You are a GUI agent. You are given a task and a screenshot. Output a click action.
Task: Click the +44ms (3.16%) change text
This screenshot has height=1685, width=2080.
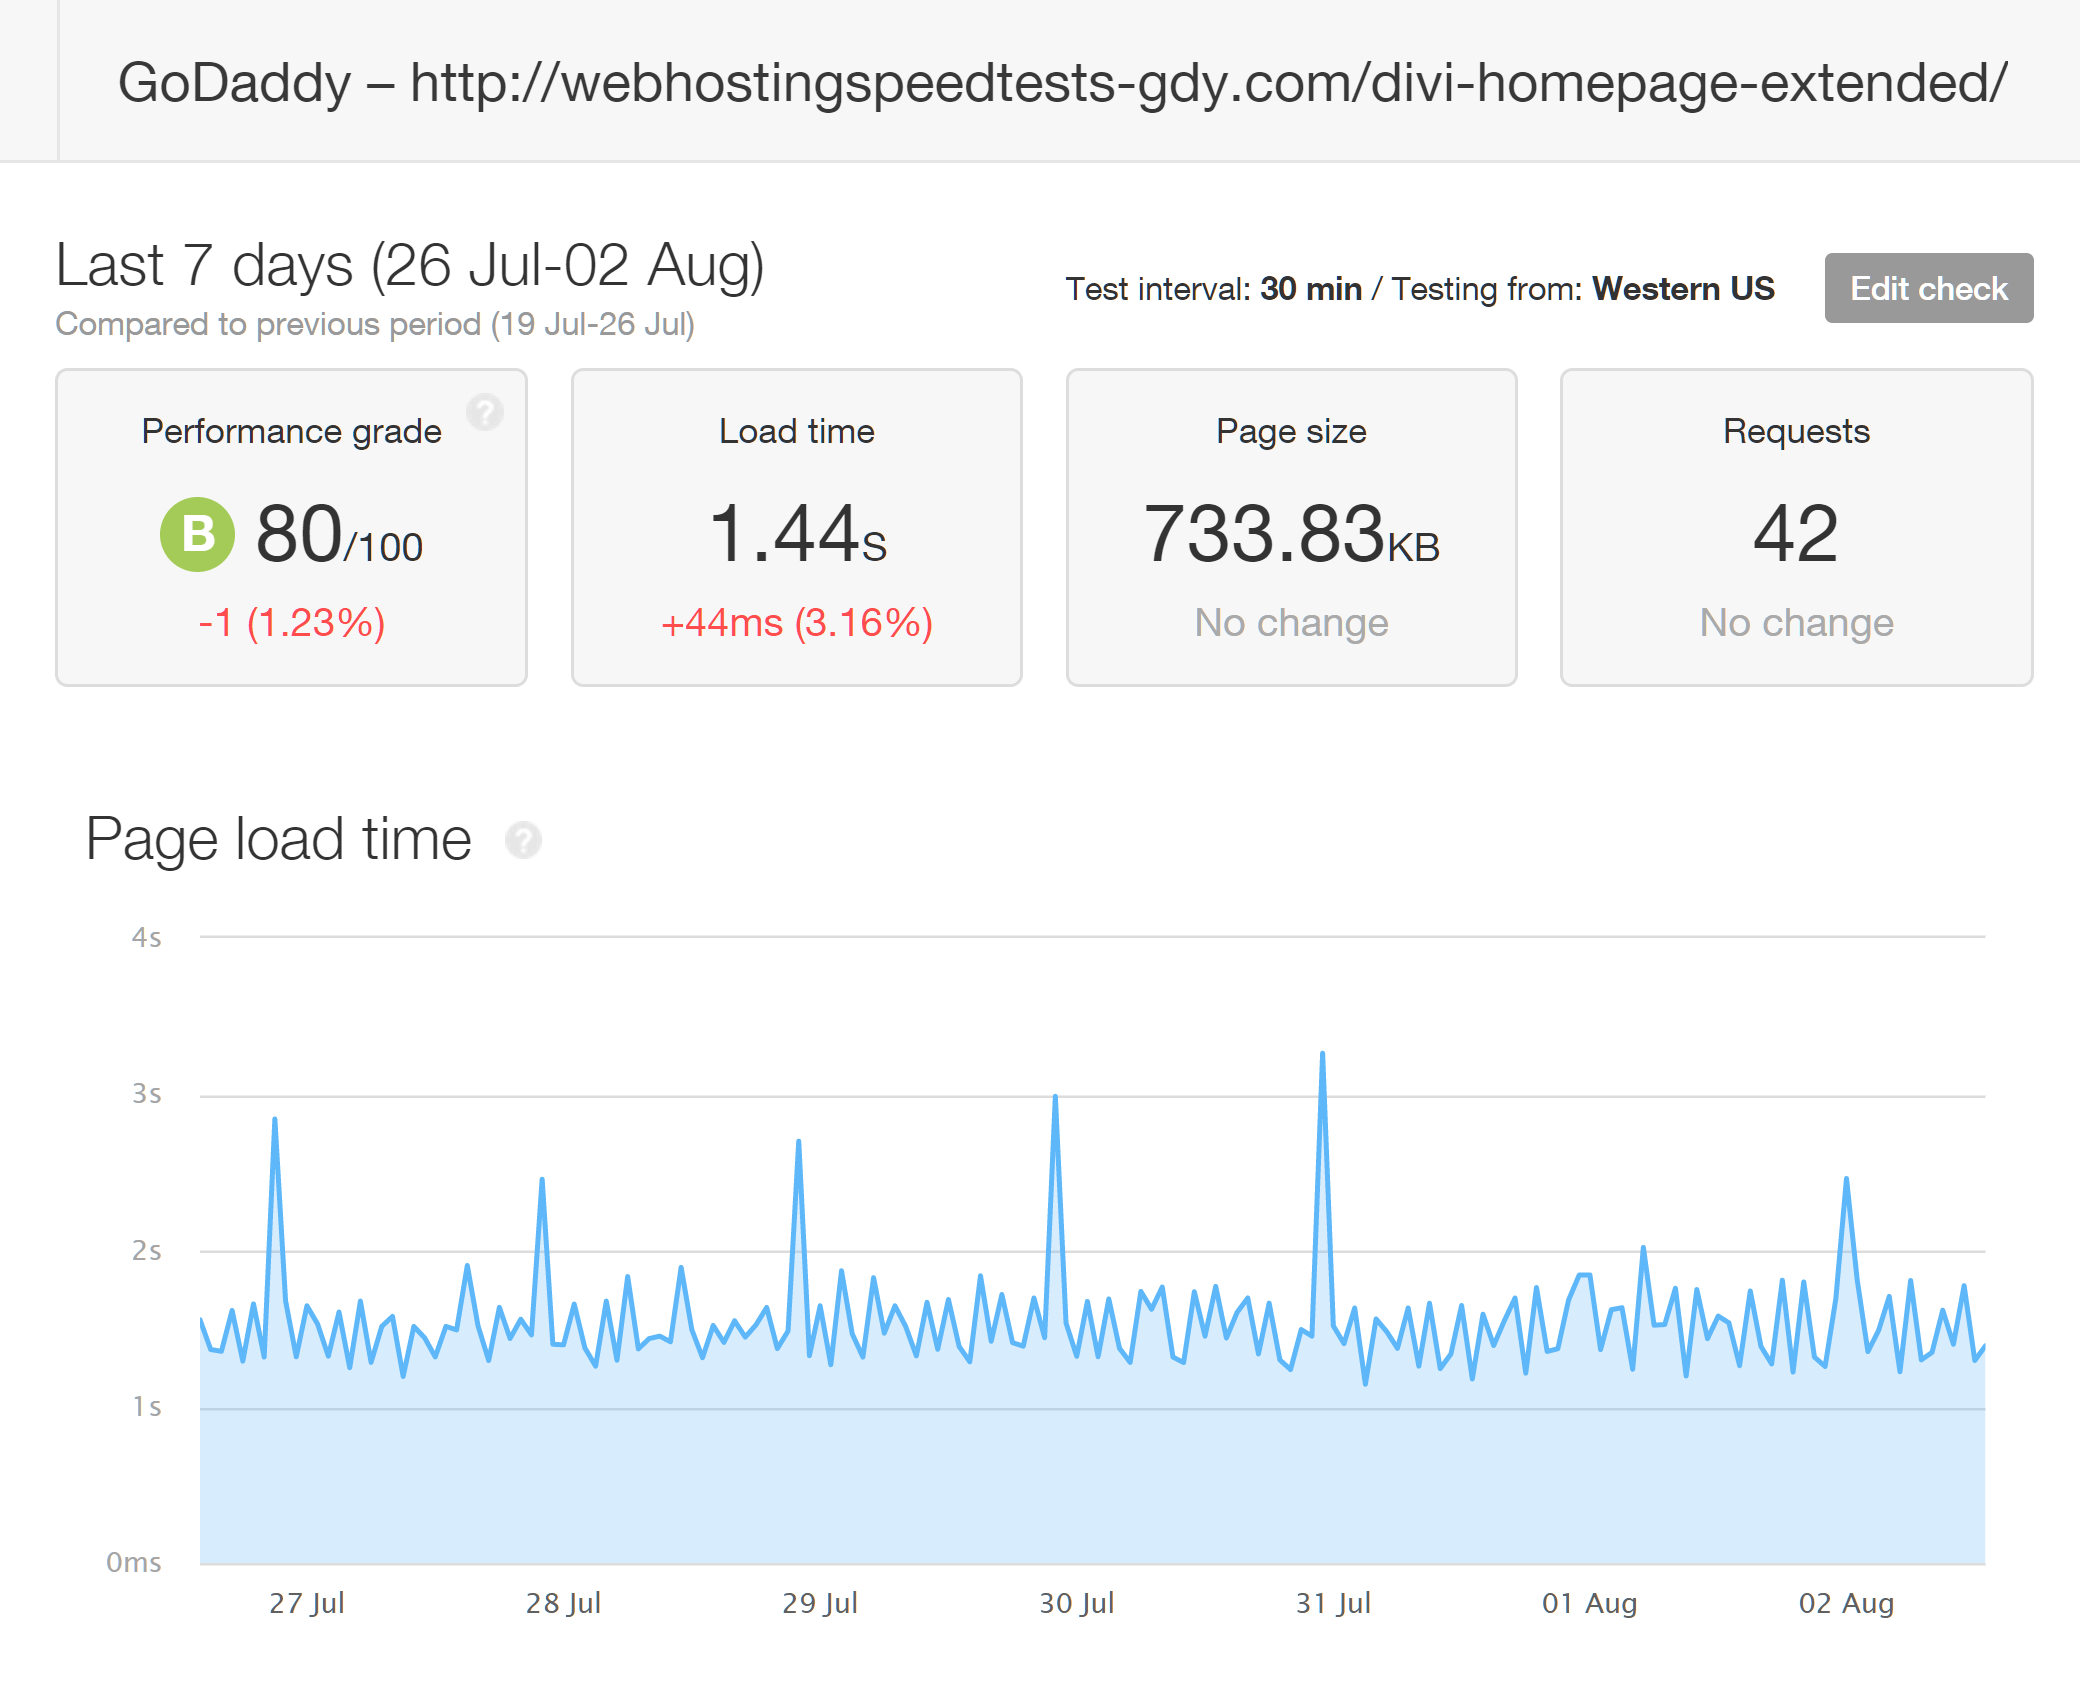[797, 623]
